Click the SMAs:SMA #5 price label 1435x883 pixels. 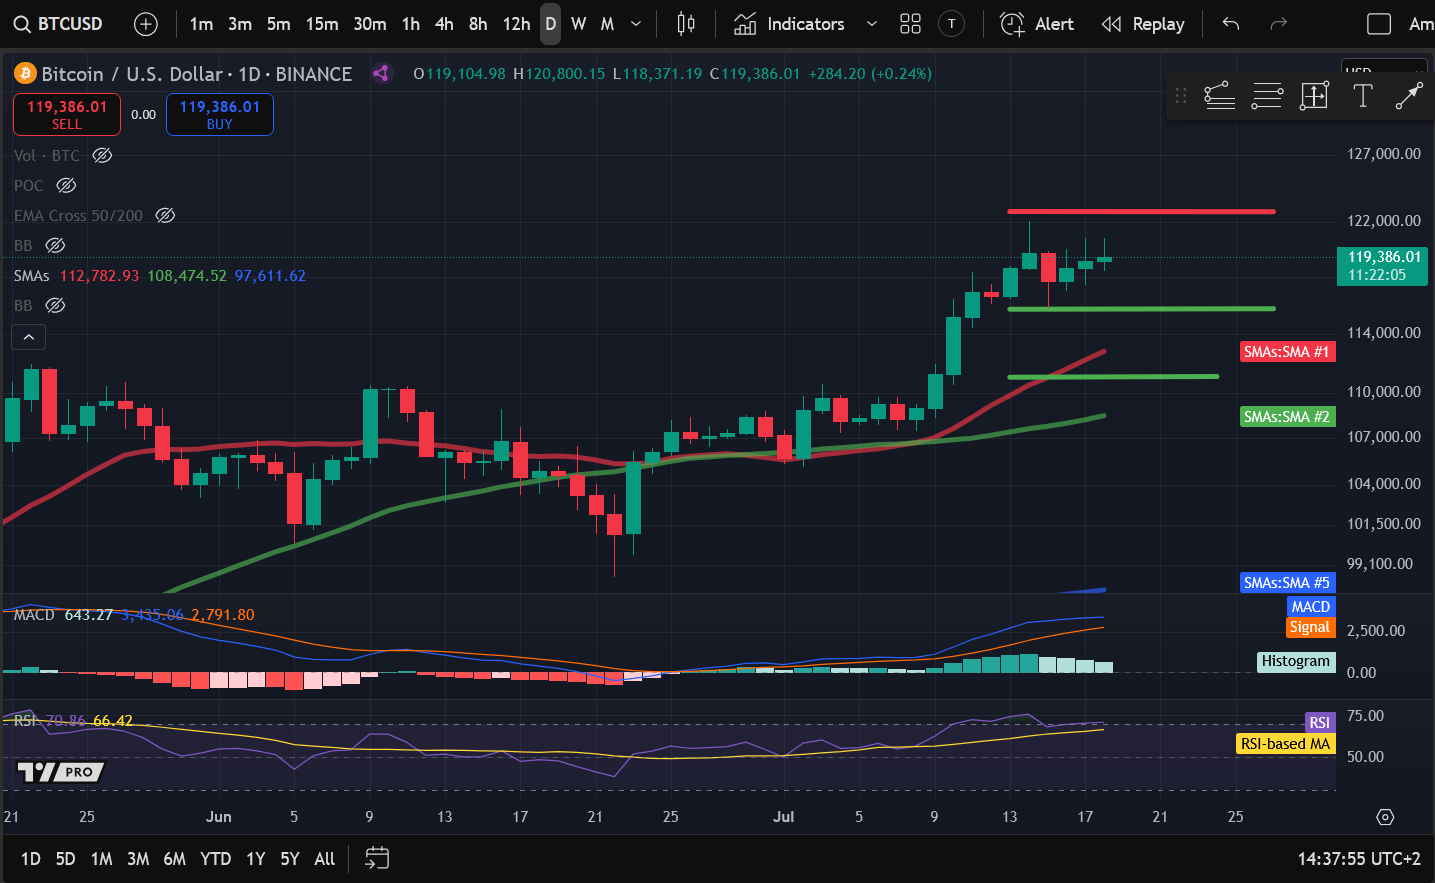coord(1287,582)
